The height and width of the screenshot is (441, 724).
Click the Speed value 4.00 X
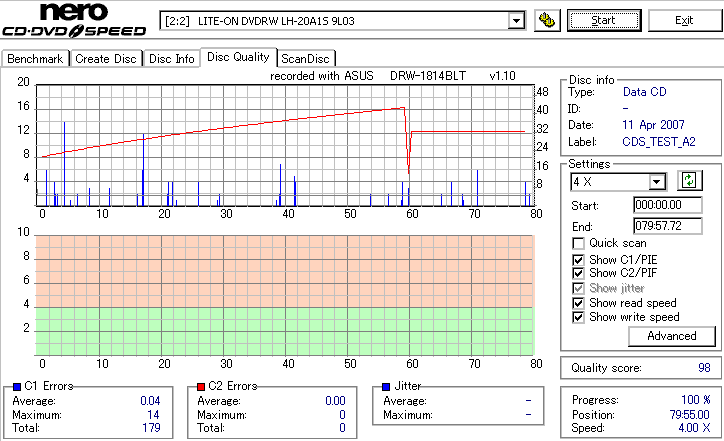(694, 428)
